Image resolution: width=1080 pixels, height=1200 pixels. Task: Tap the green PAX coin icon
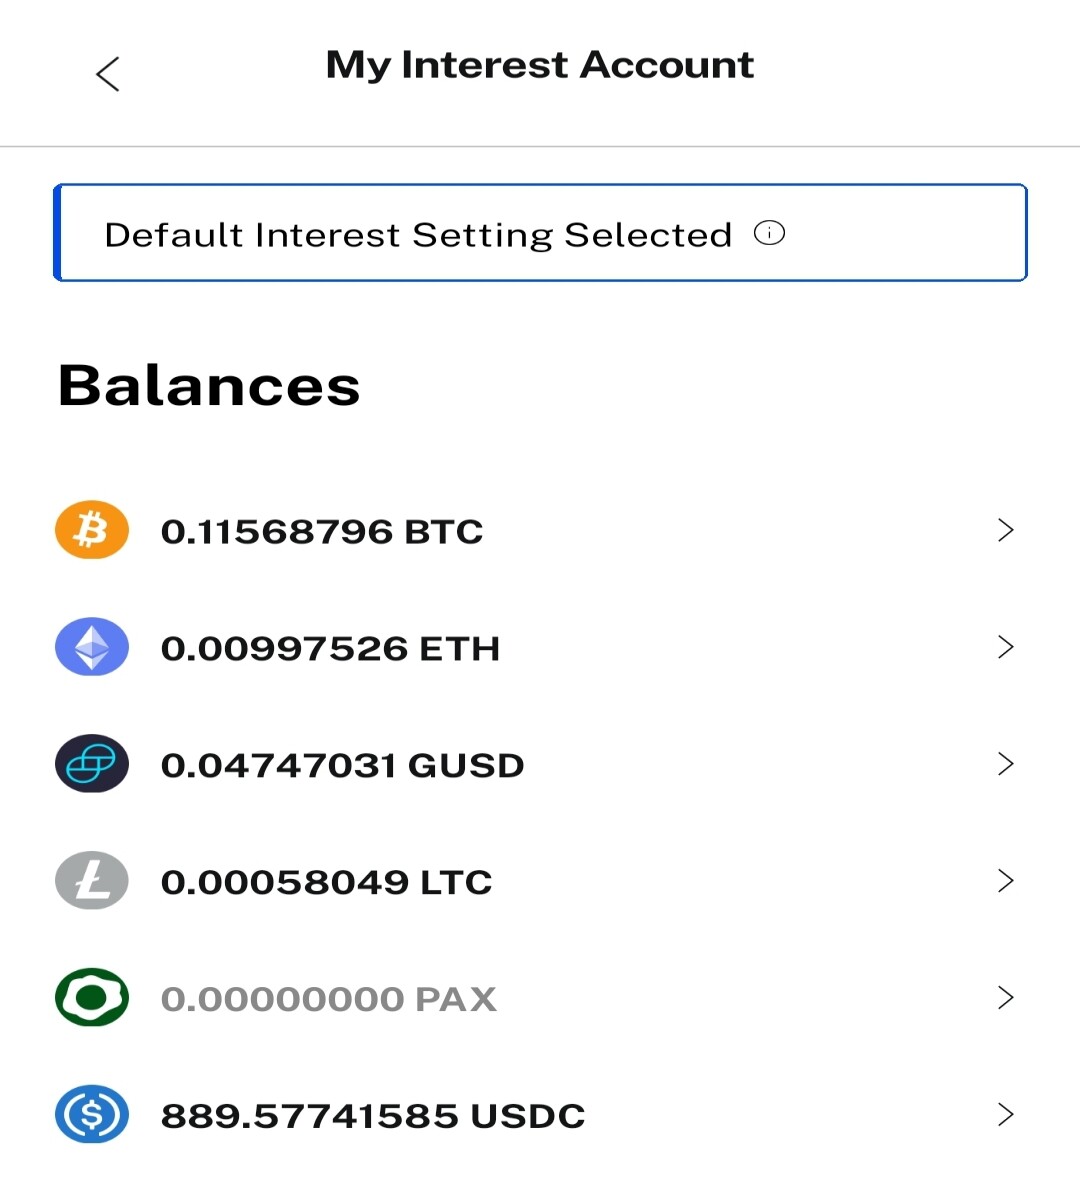click(x=92, y=998)
